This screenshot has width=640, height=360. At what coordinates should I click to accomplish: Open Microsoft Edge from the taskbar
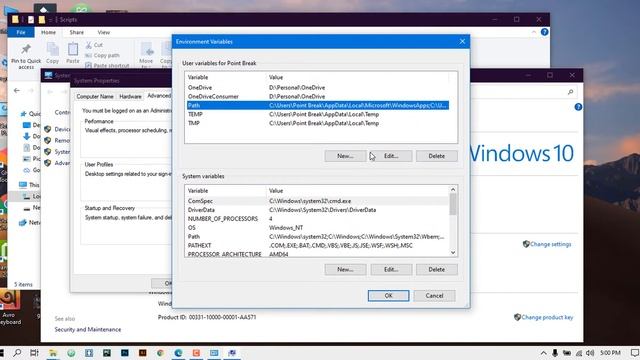[178, 353]
